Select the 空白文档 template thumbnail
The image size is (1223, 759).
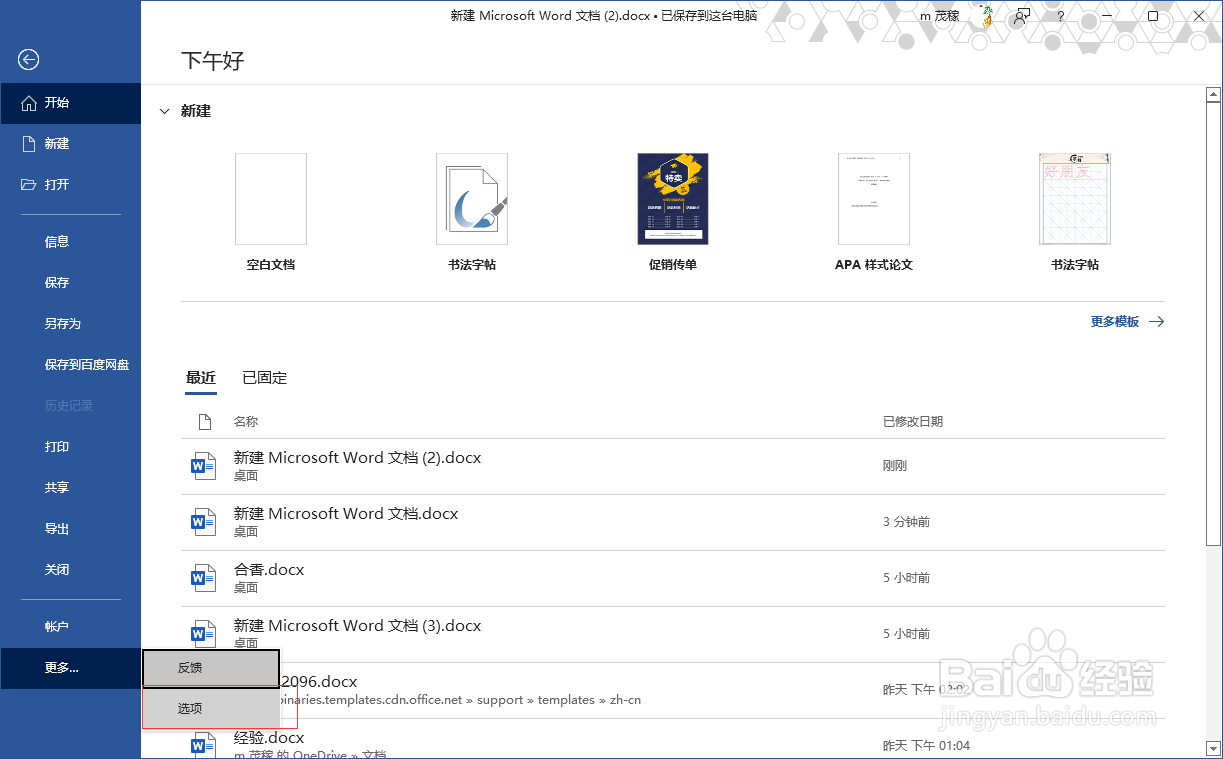(x=271, y=199)
